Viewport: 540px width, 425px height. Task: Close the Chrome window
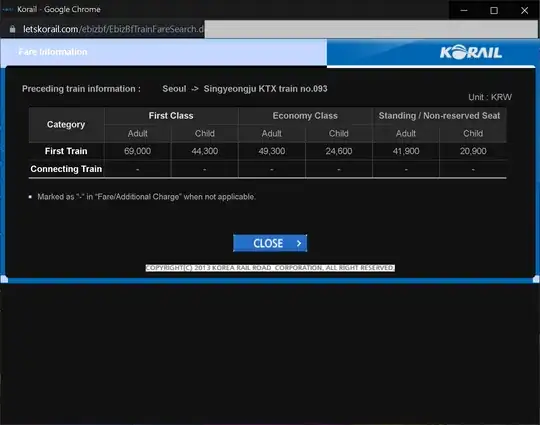[x=524, y=10]
